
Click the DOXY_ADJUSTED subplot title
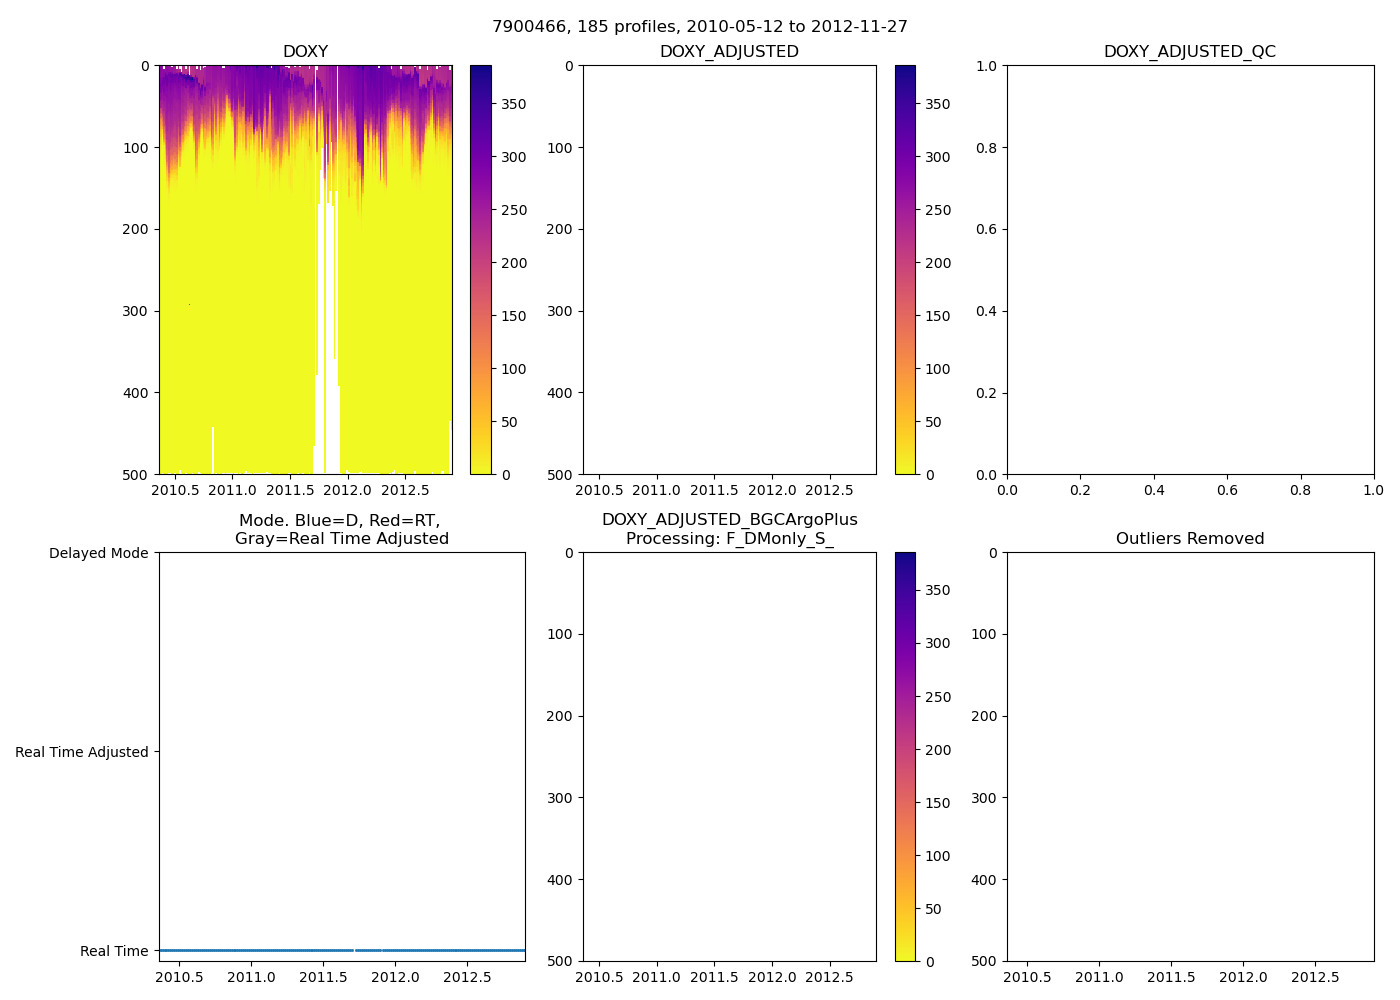pos(729,52)
